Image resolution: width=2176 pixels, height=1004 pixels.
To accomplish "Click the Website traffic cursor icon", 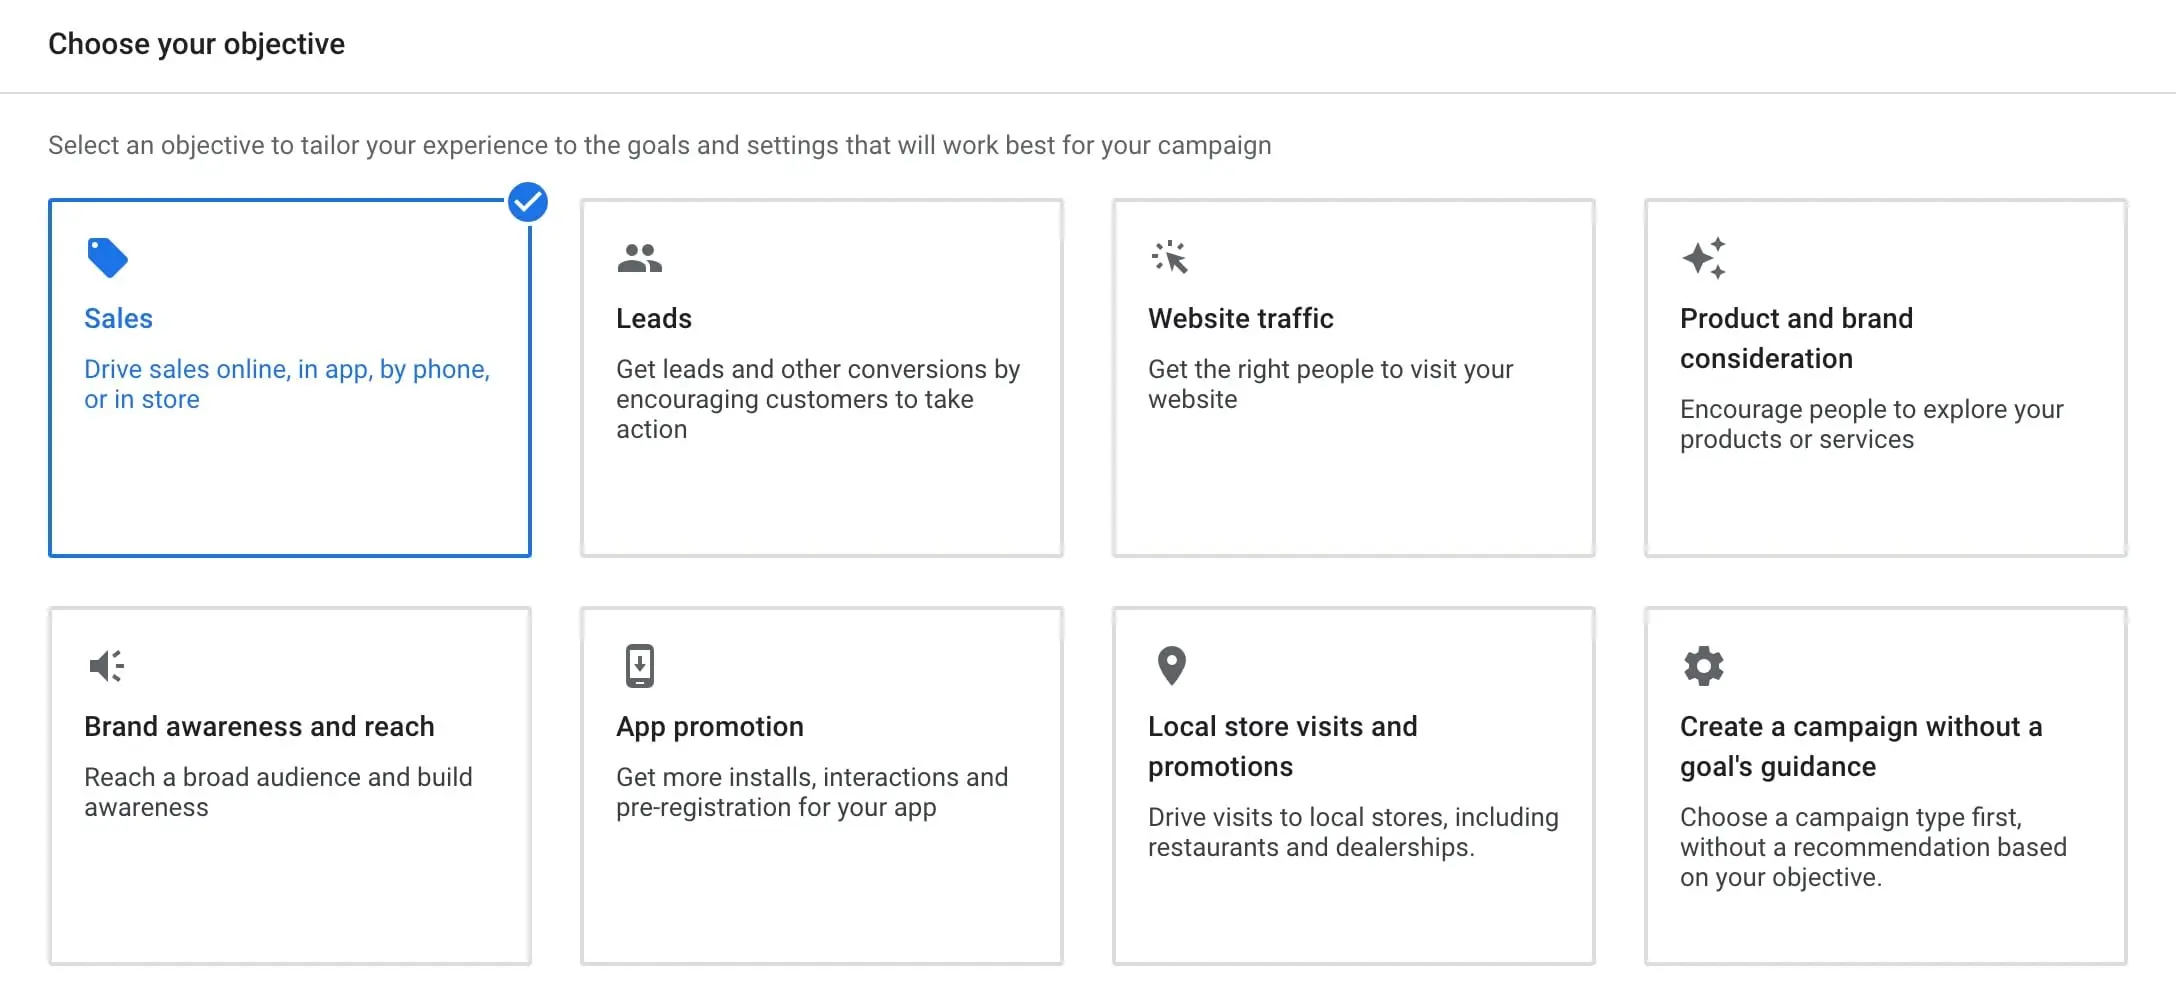I will click(x=1170, y=257).
